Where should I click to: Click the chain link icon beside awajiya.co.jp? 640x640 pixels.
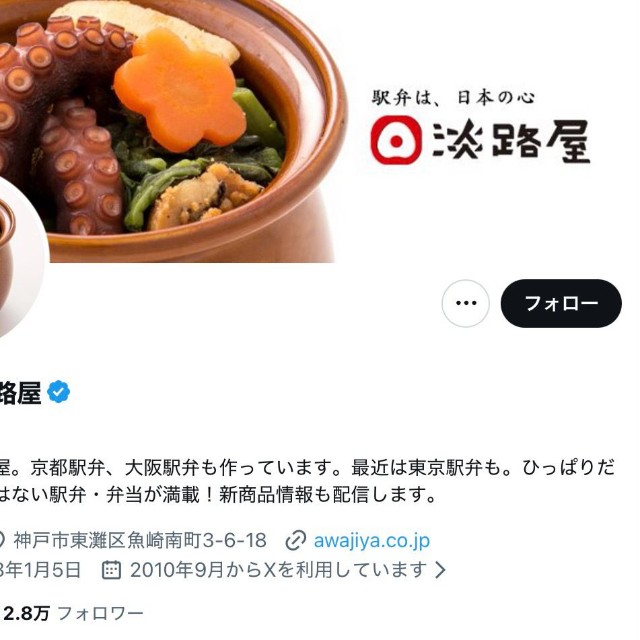click(x=296, y=540)
